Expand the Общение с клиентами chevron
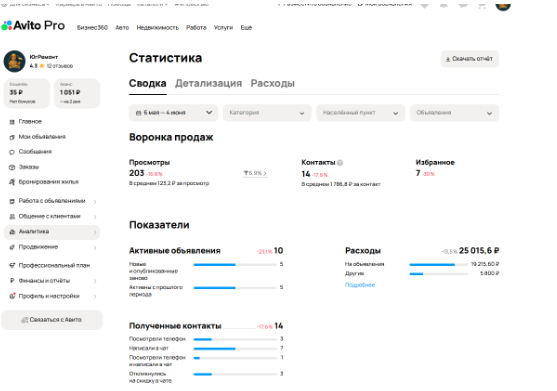 coord(95,217)
